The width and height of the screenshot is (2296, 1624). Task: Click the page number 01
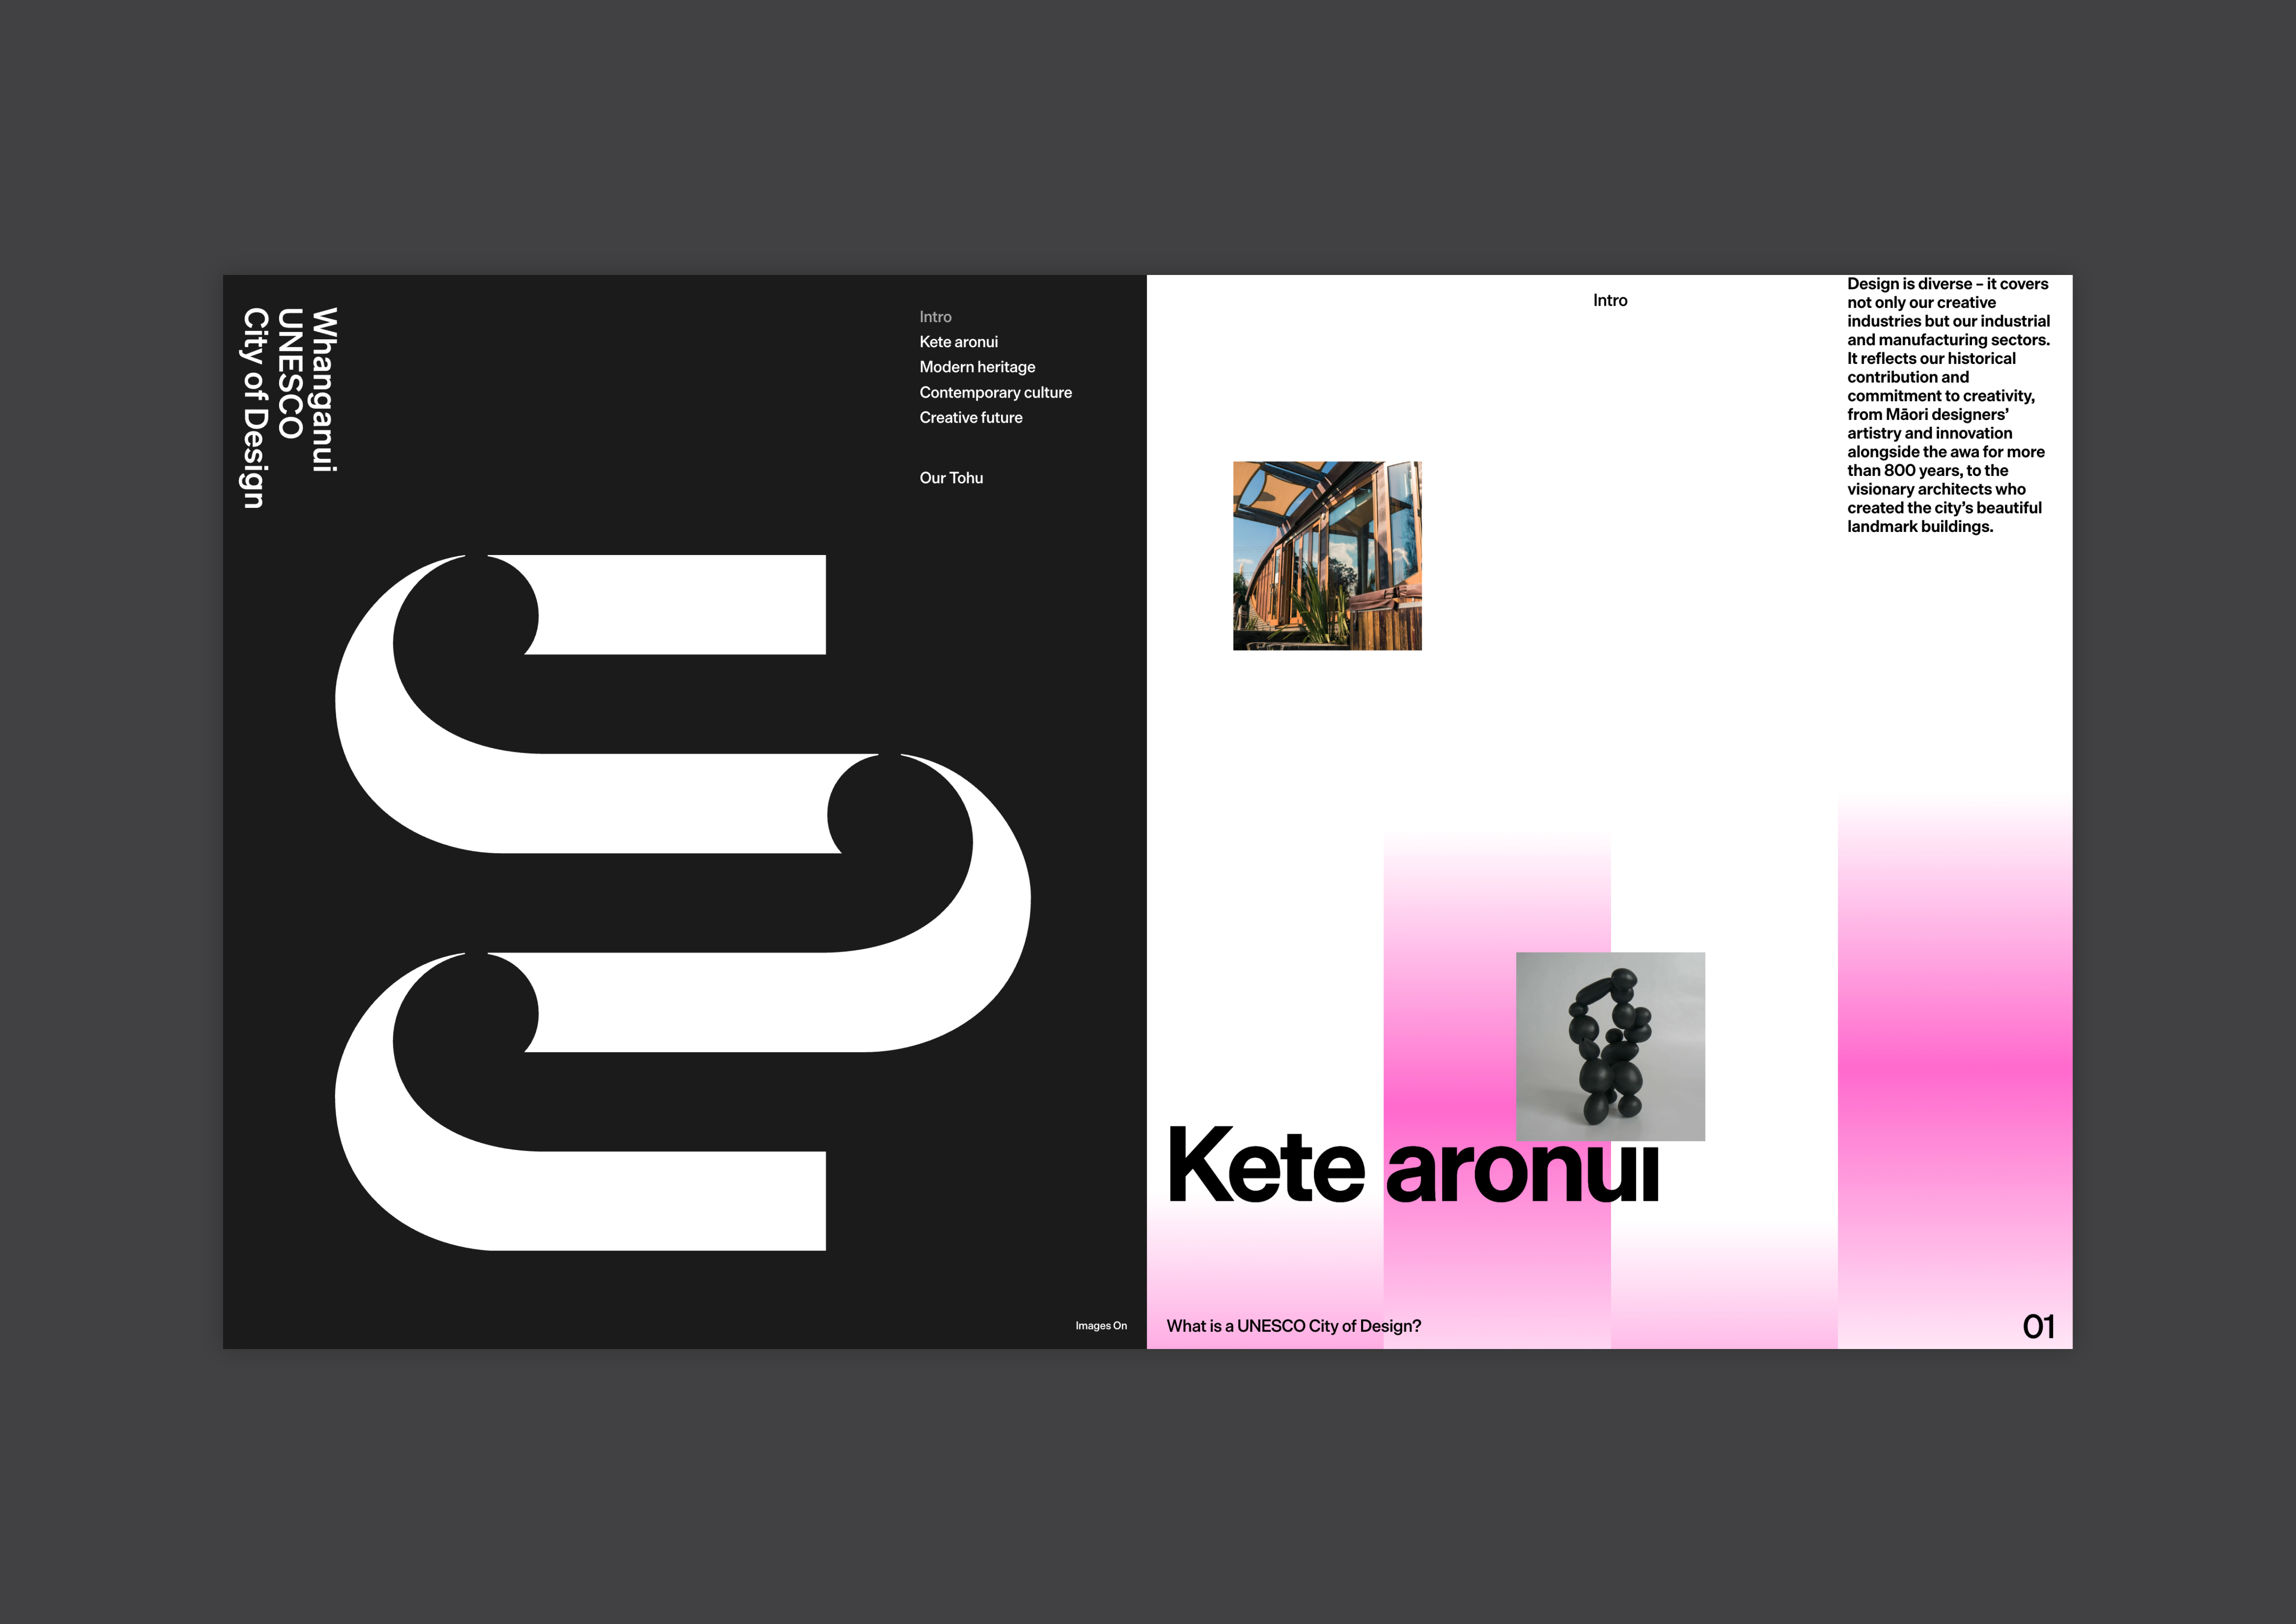(2038, 1326)
